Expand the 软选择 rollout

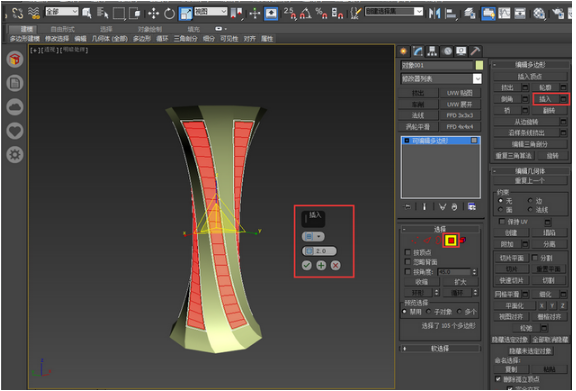[405, 349]
